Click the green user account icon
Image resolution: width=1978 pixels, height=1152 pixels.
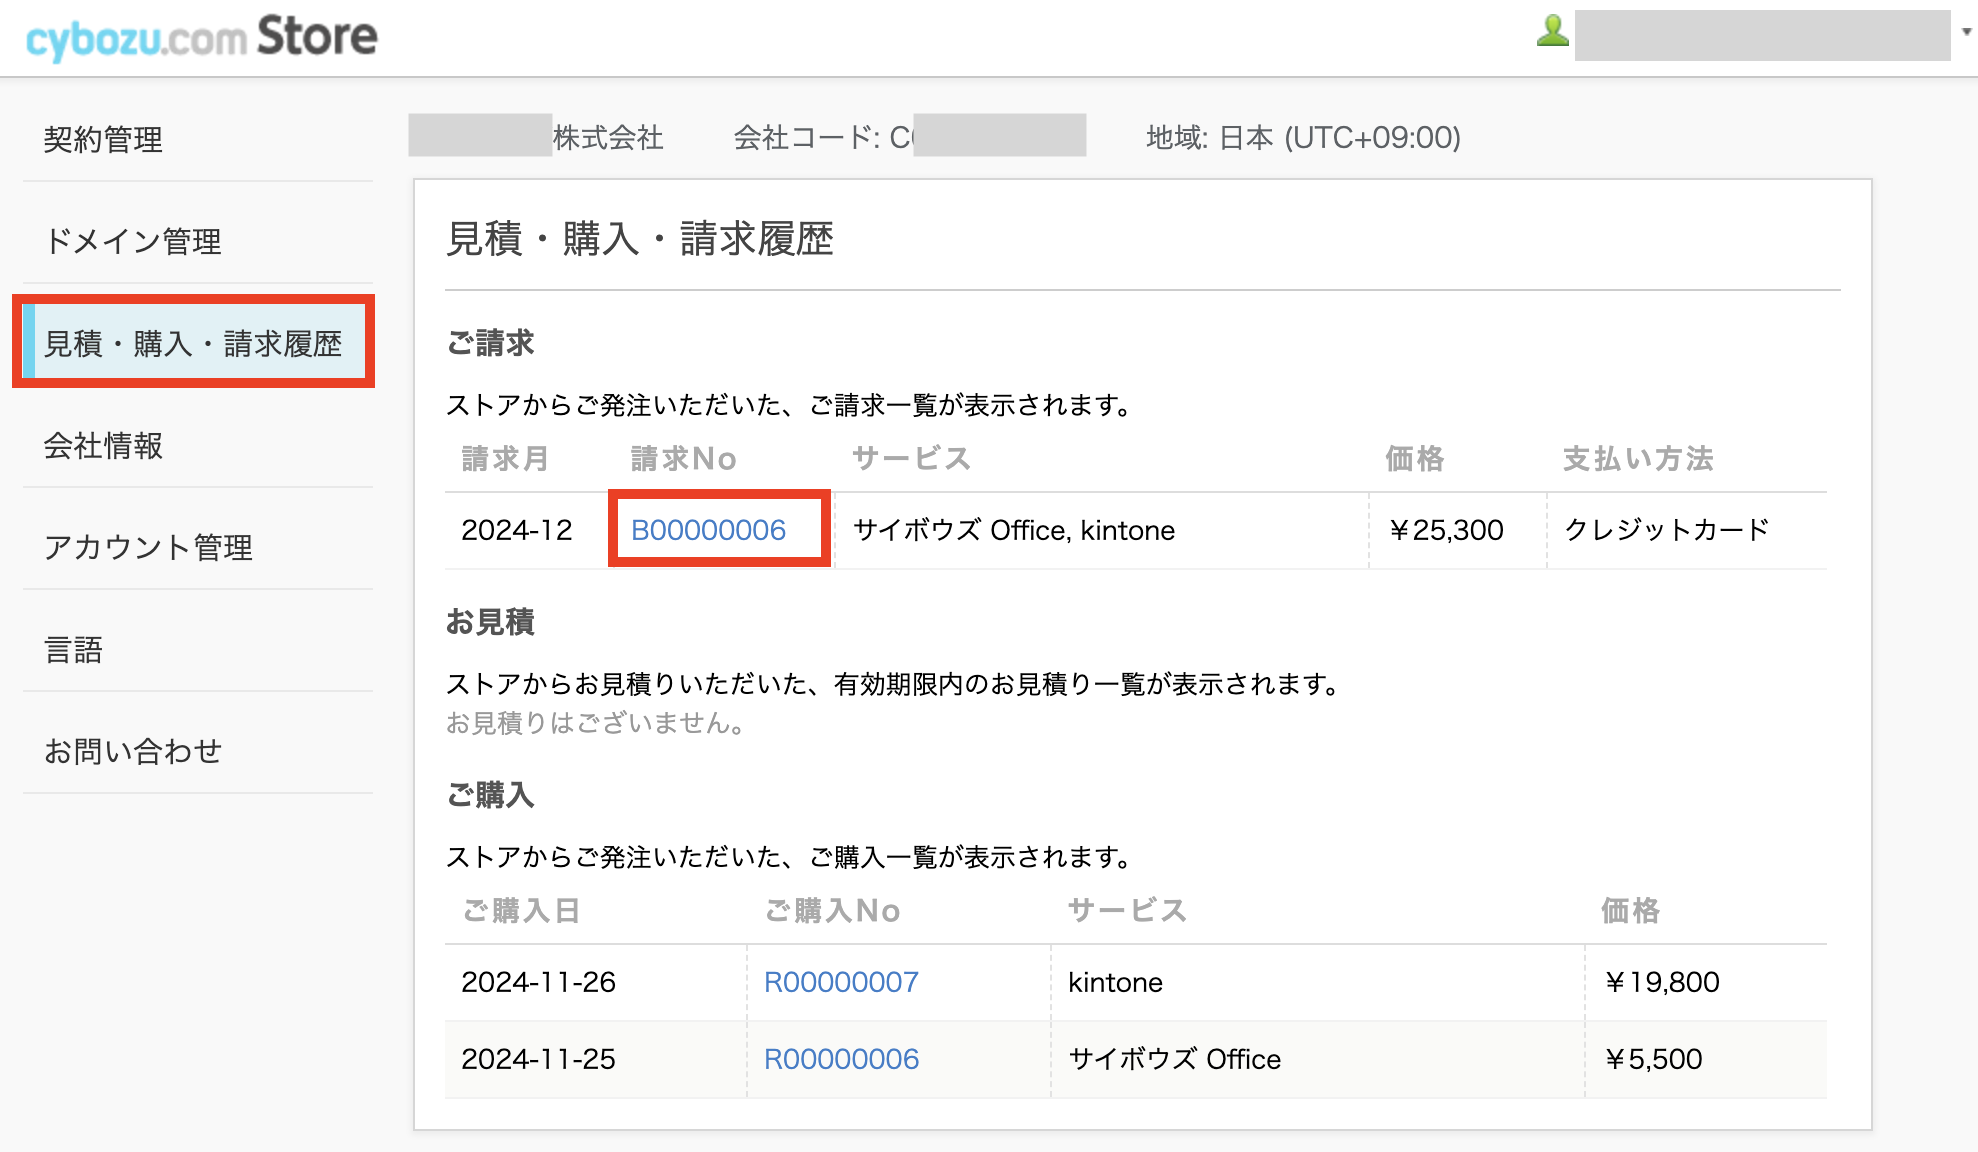[x=1552, y=31]
